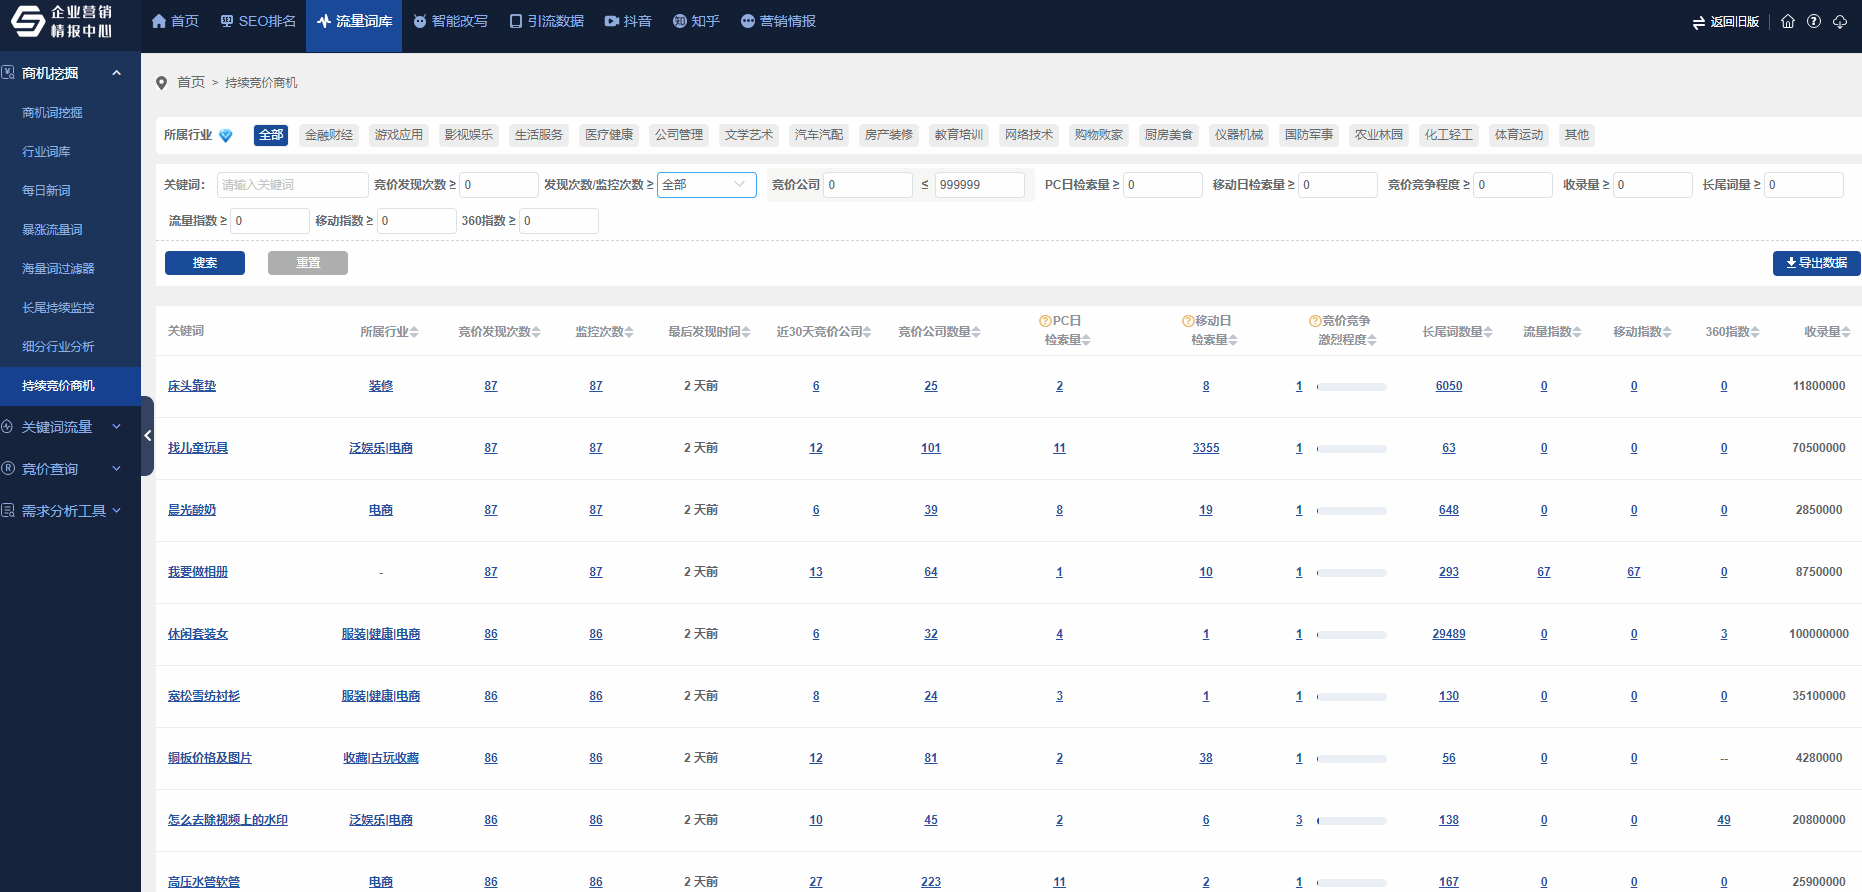
Task: Select the 医疗健康 industry filter tag
Action: (x=609, y=135)
